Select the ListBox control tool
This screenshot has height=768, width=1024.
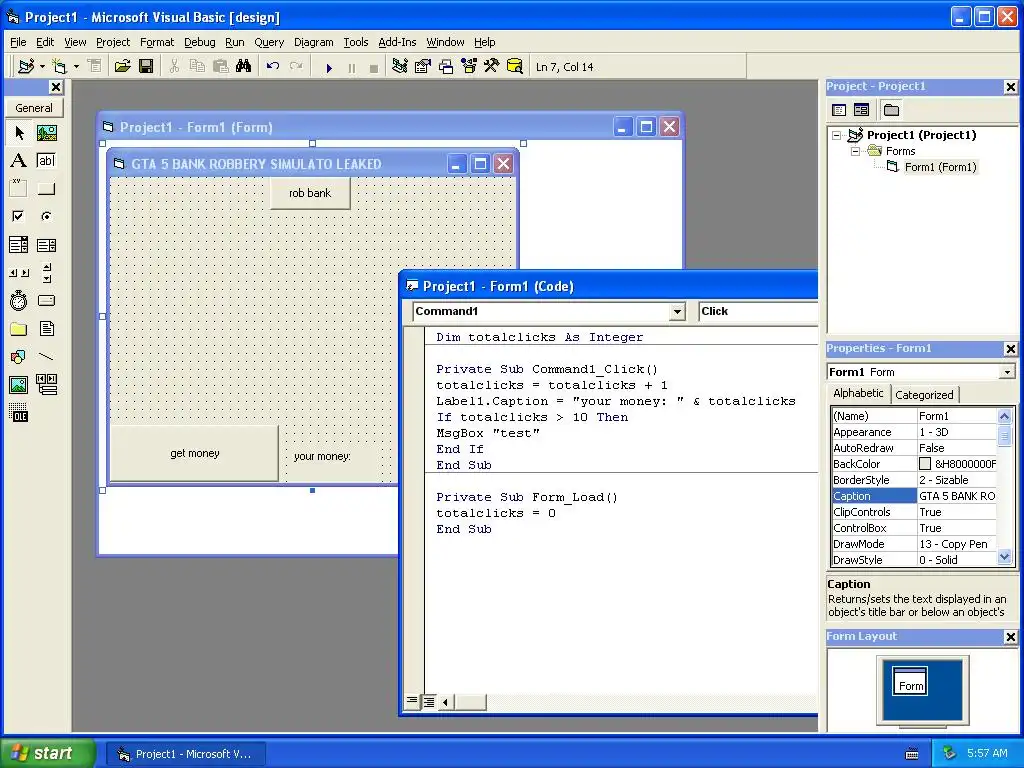click(46, 245)
